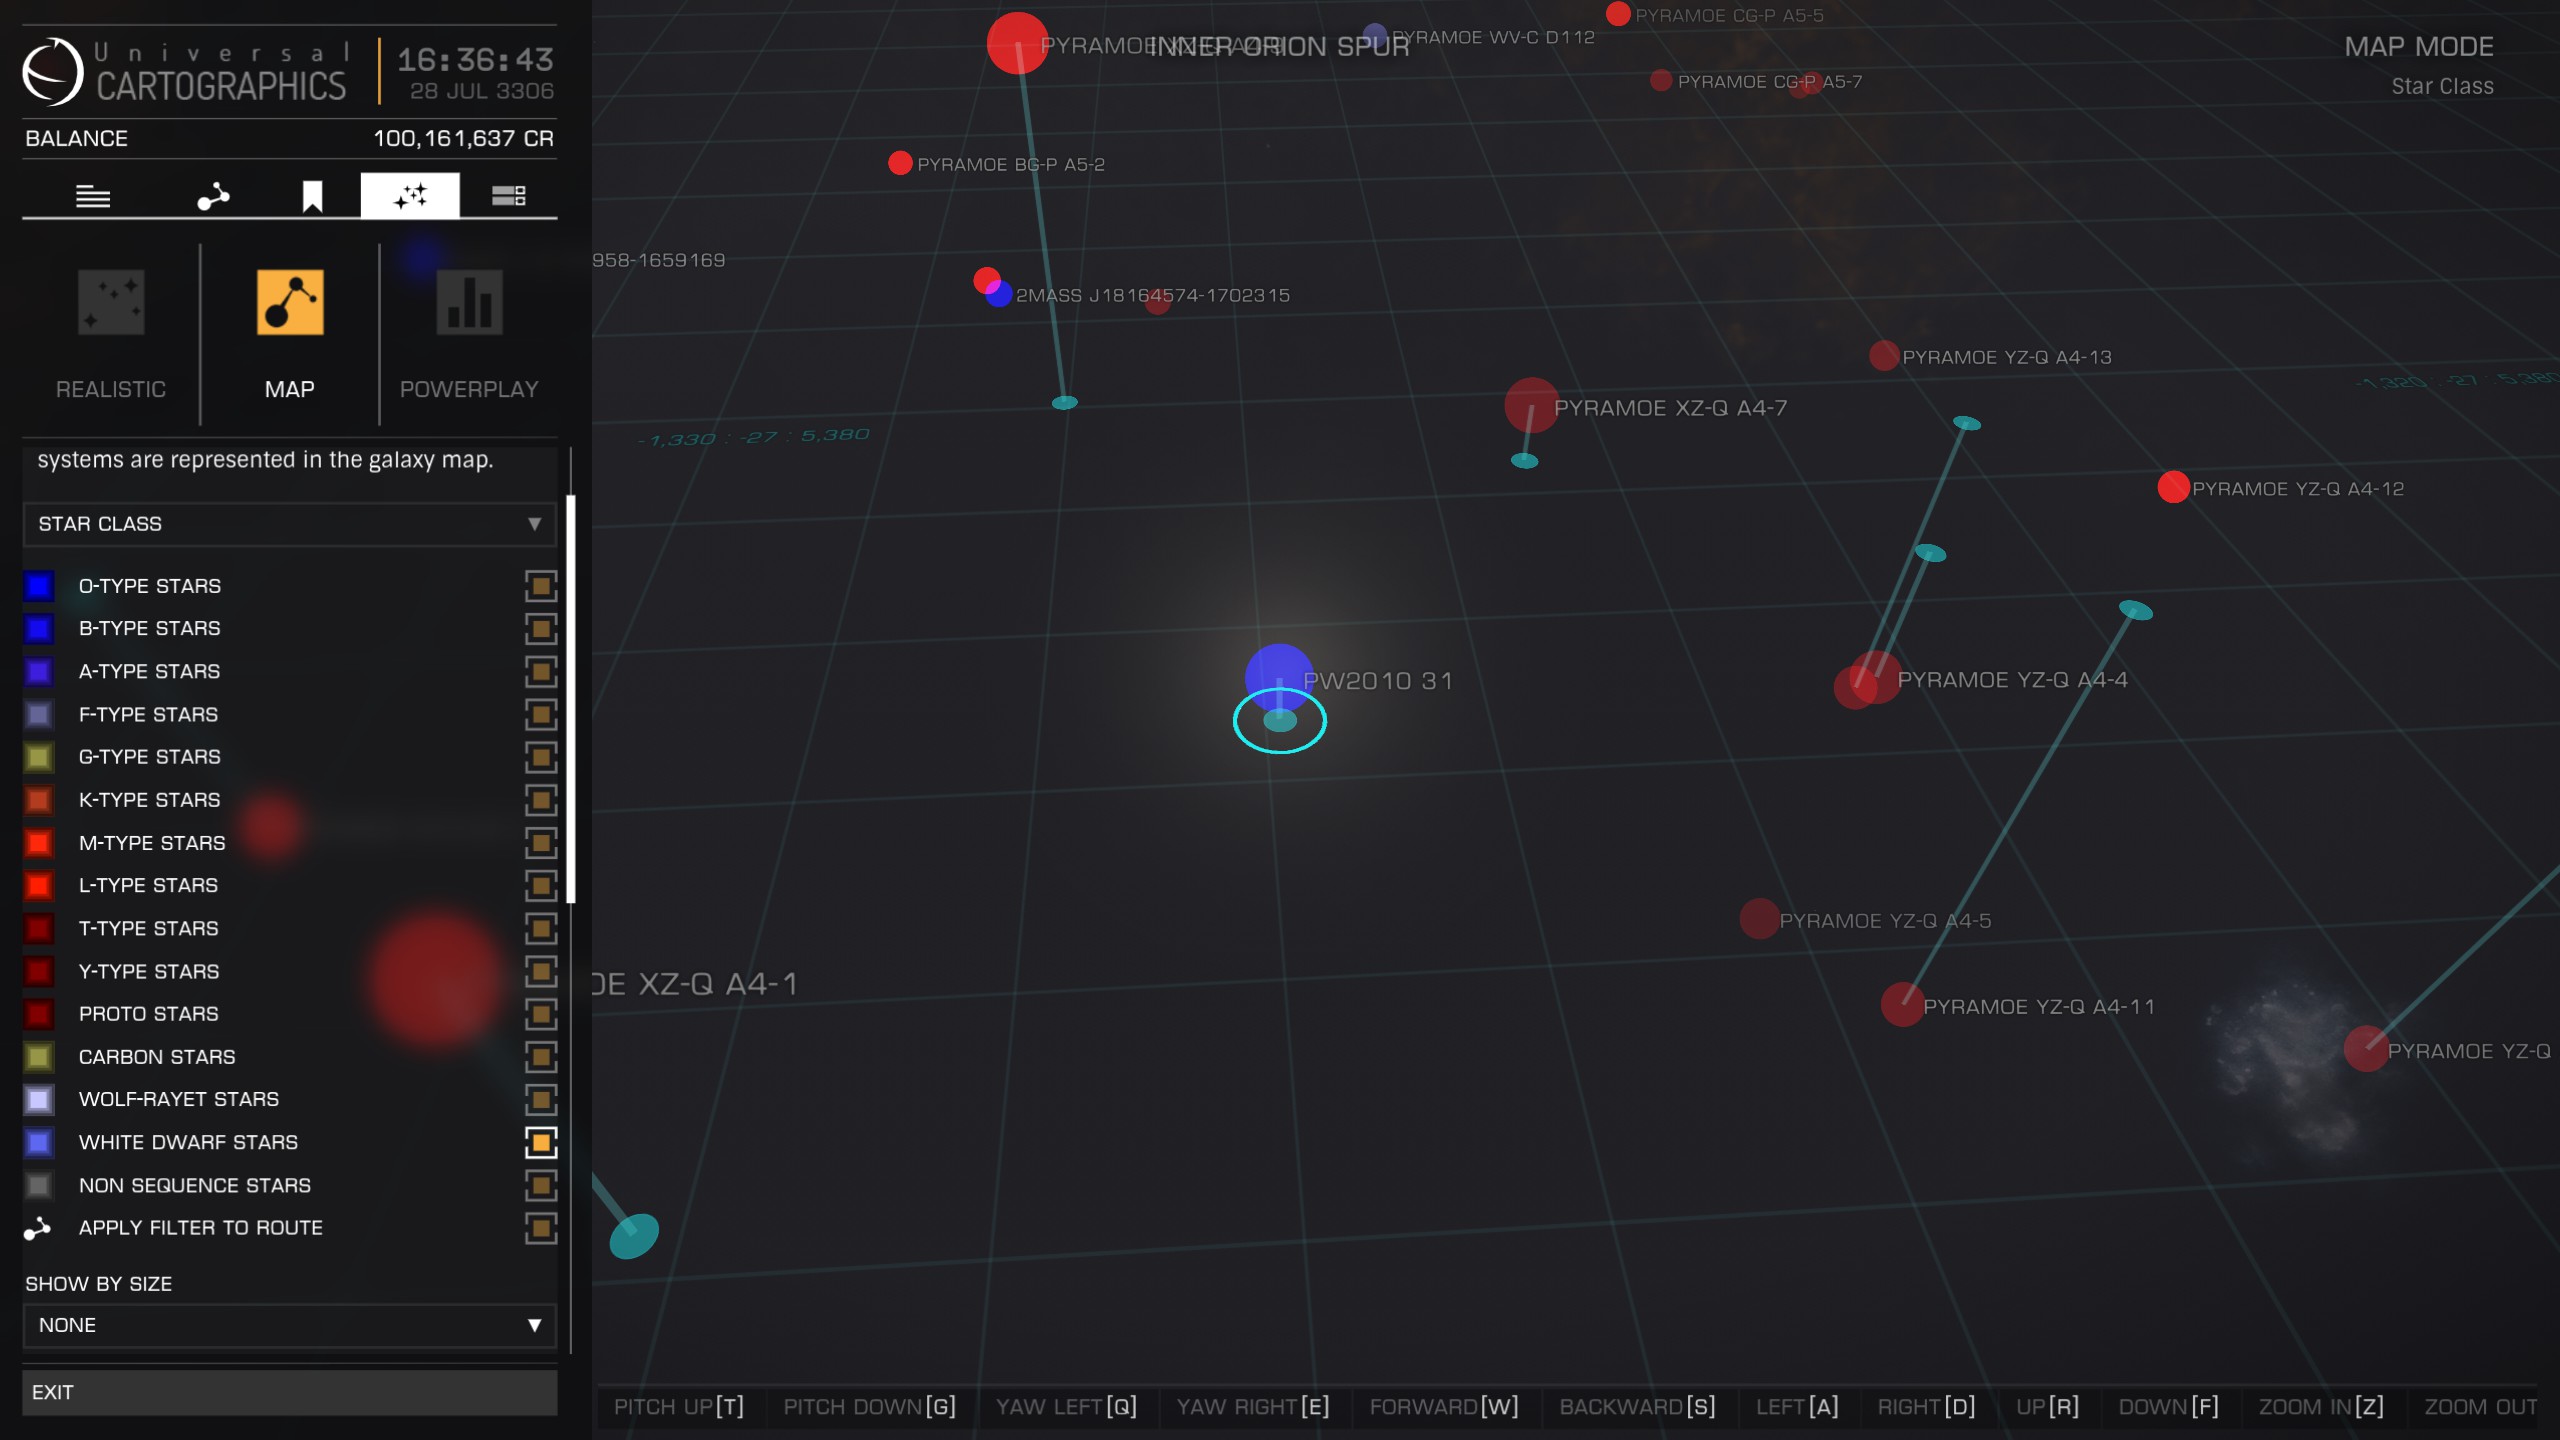
Task: Click the O-Type Stars blue color swatch
Action: pyautogui.click(x=39, y=586)
